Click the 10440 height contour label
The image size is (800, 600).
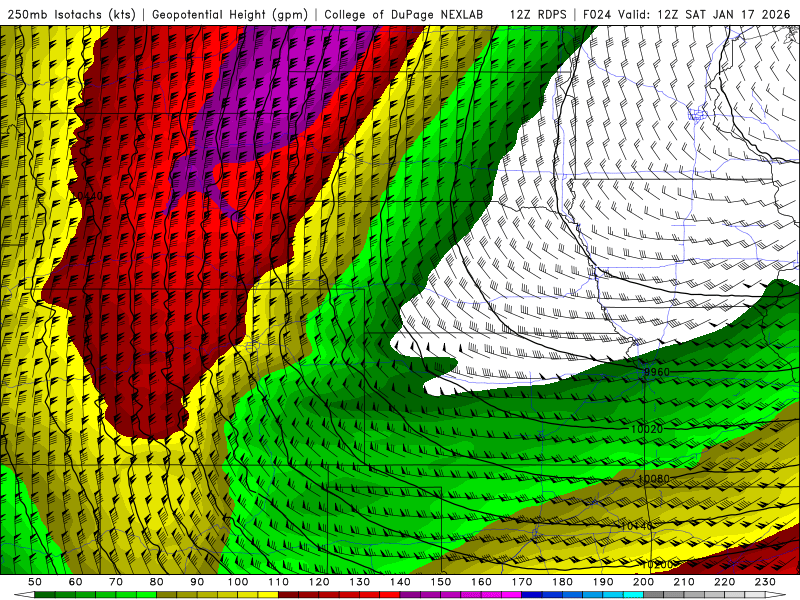click(x=87, y=196)
